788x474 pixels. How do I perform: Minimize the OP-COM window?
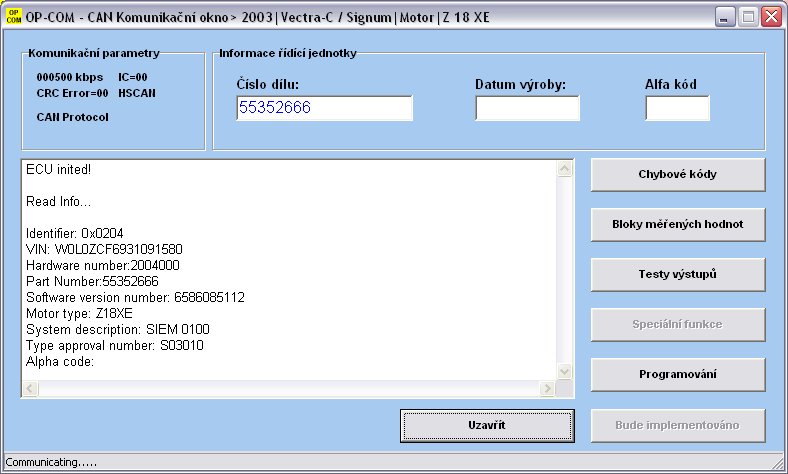(725, 17)
